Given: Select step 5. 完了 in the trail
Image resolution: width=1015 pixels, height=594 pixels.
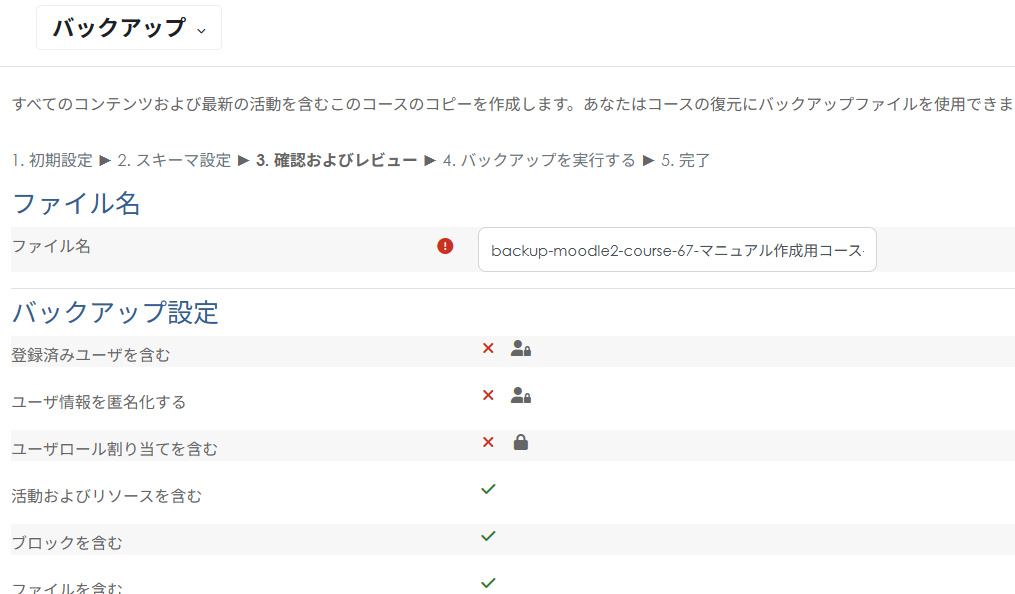Looking at the screenshot, I should (686, 160).
